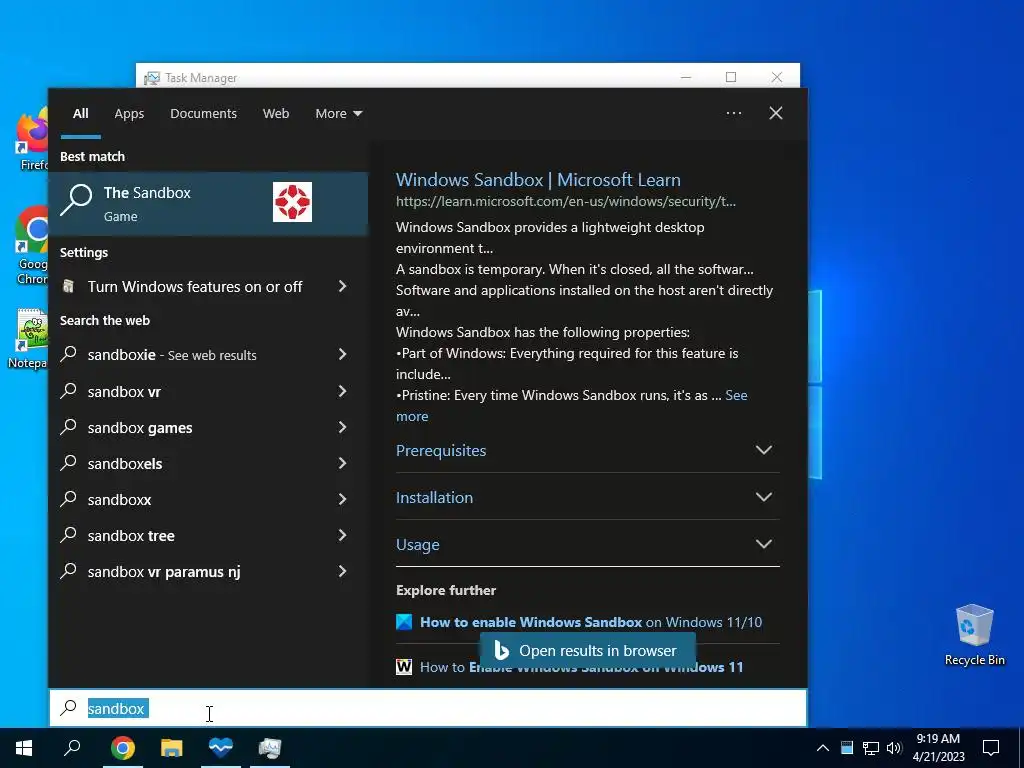Image resolution: width=1024 pixels, height=768 pixels.
Task: Click the learn.microsoft.com URL text
Action: coord(566,201)
